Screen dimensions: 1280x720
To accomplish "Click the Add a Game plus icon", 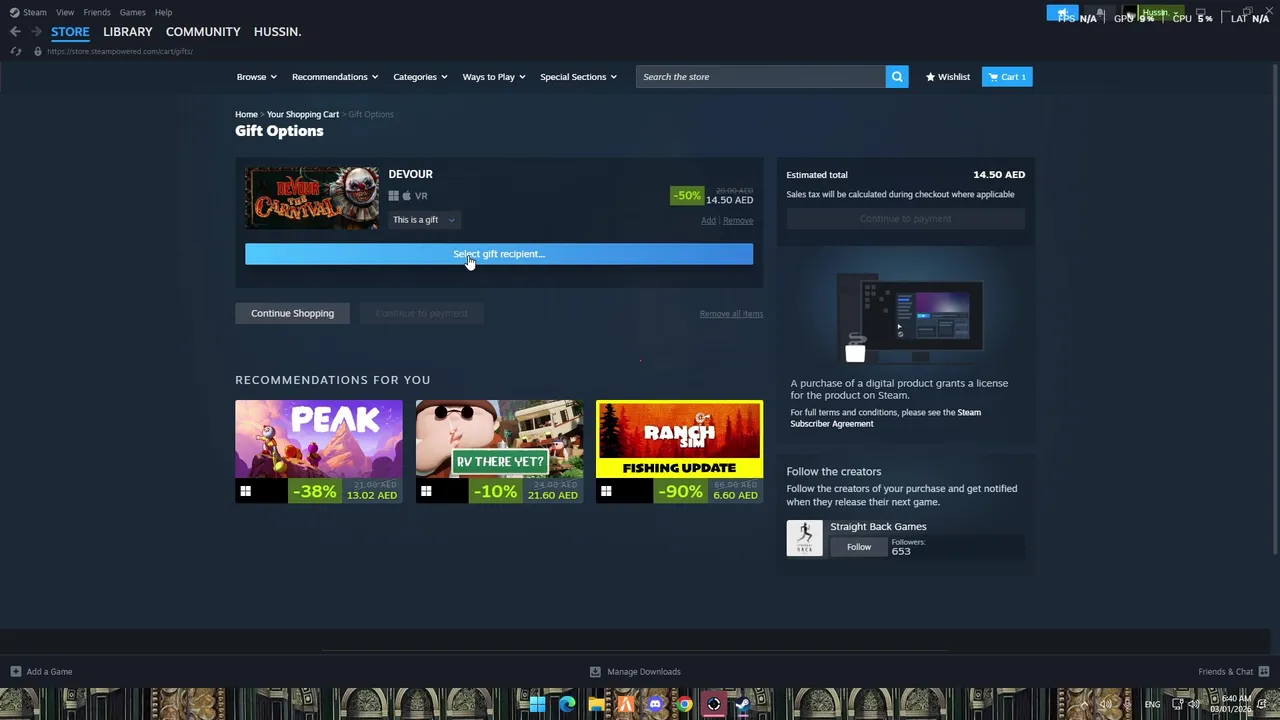I will point(15,672).
